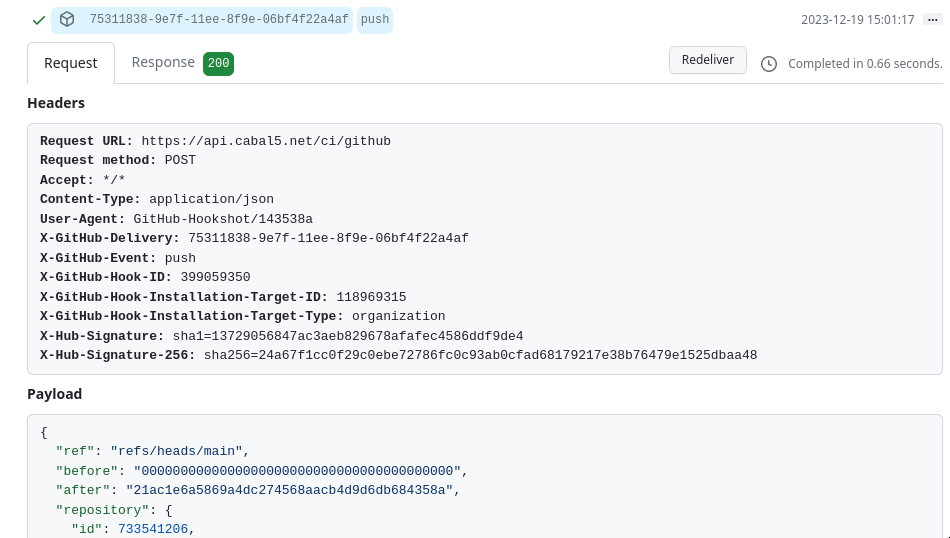Screen dimensions: 950x538
Task: Click the X-Hub-Signature-256 sha256 value
Action: pyautogui.click(x=480, y=355)
